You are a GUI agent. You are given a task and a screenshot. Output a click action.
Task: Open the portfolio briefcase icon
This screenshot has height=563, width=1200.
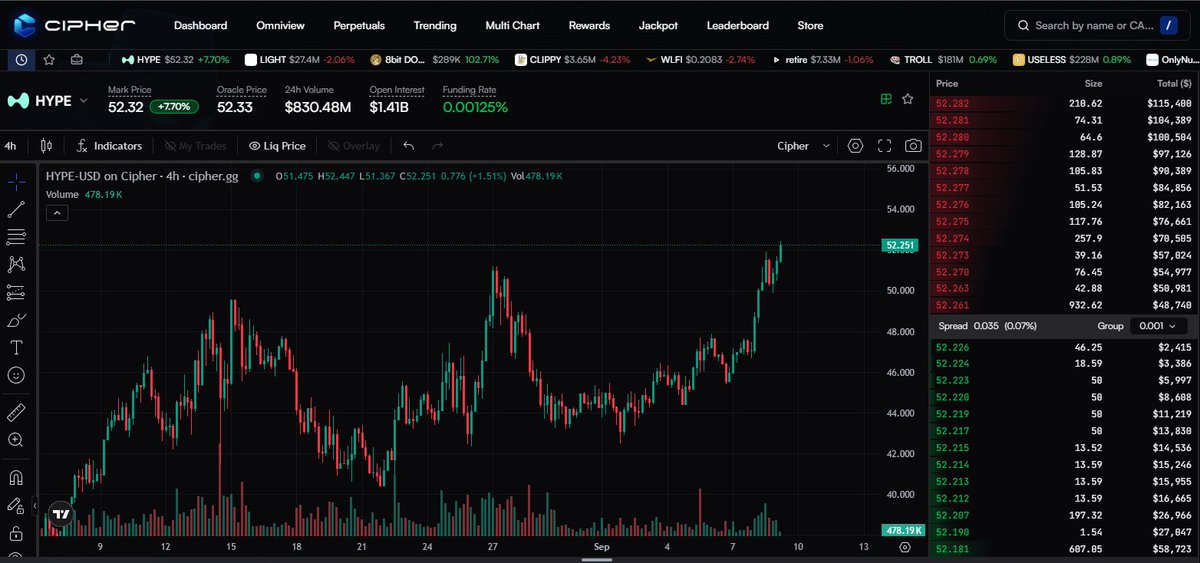[77, 59]
